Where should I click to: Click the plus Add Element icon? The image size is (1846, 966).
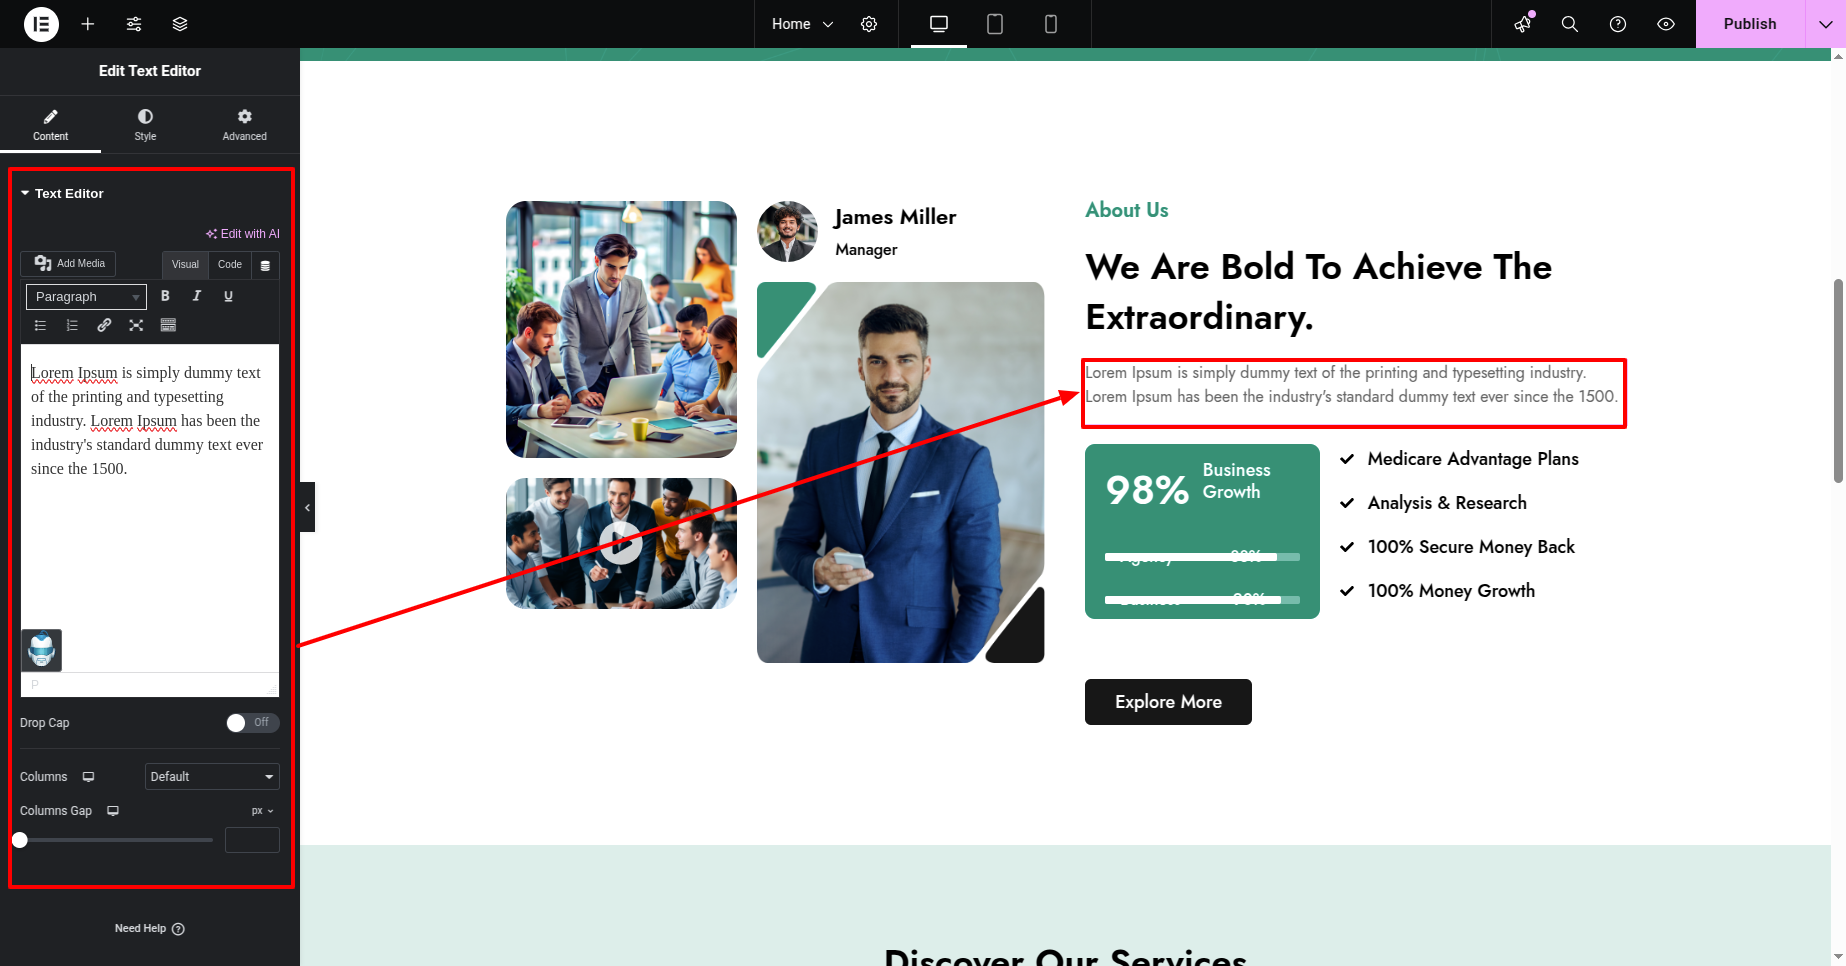point(88,24)
